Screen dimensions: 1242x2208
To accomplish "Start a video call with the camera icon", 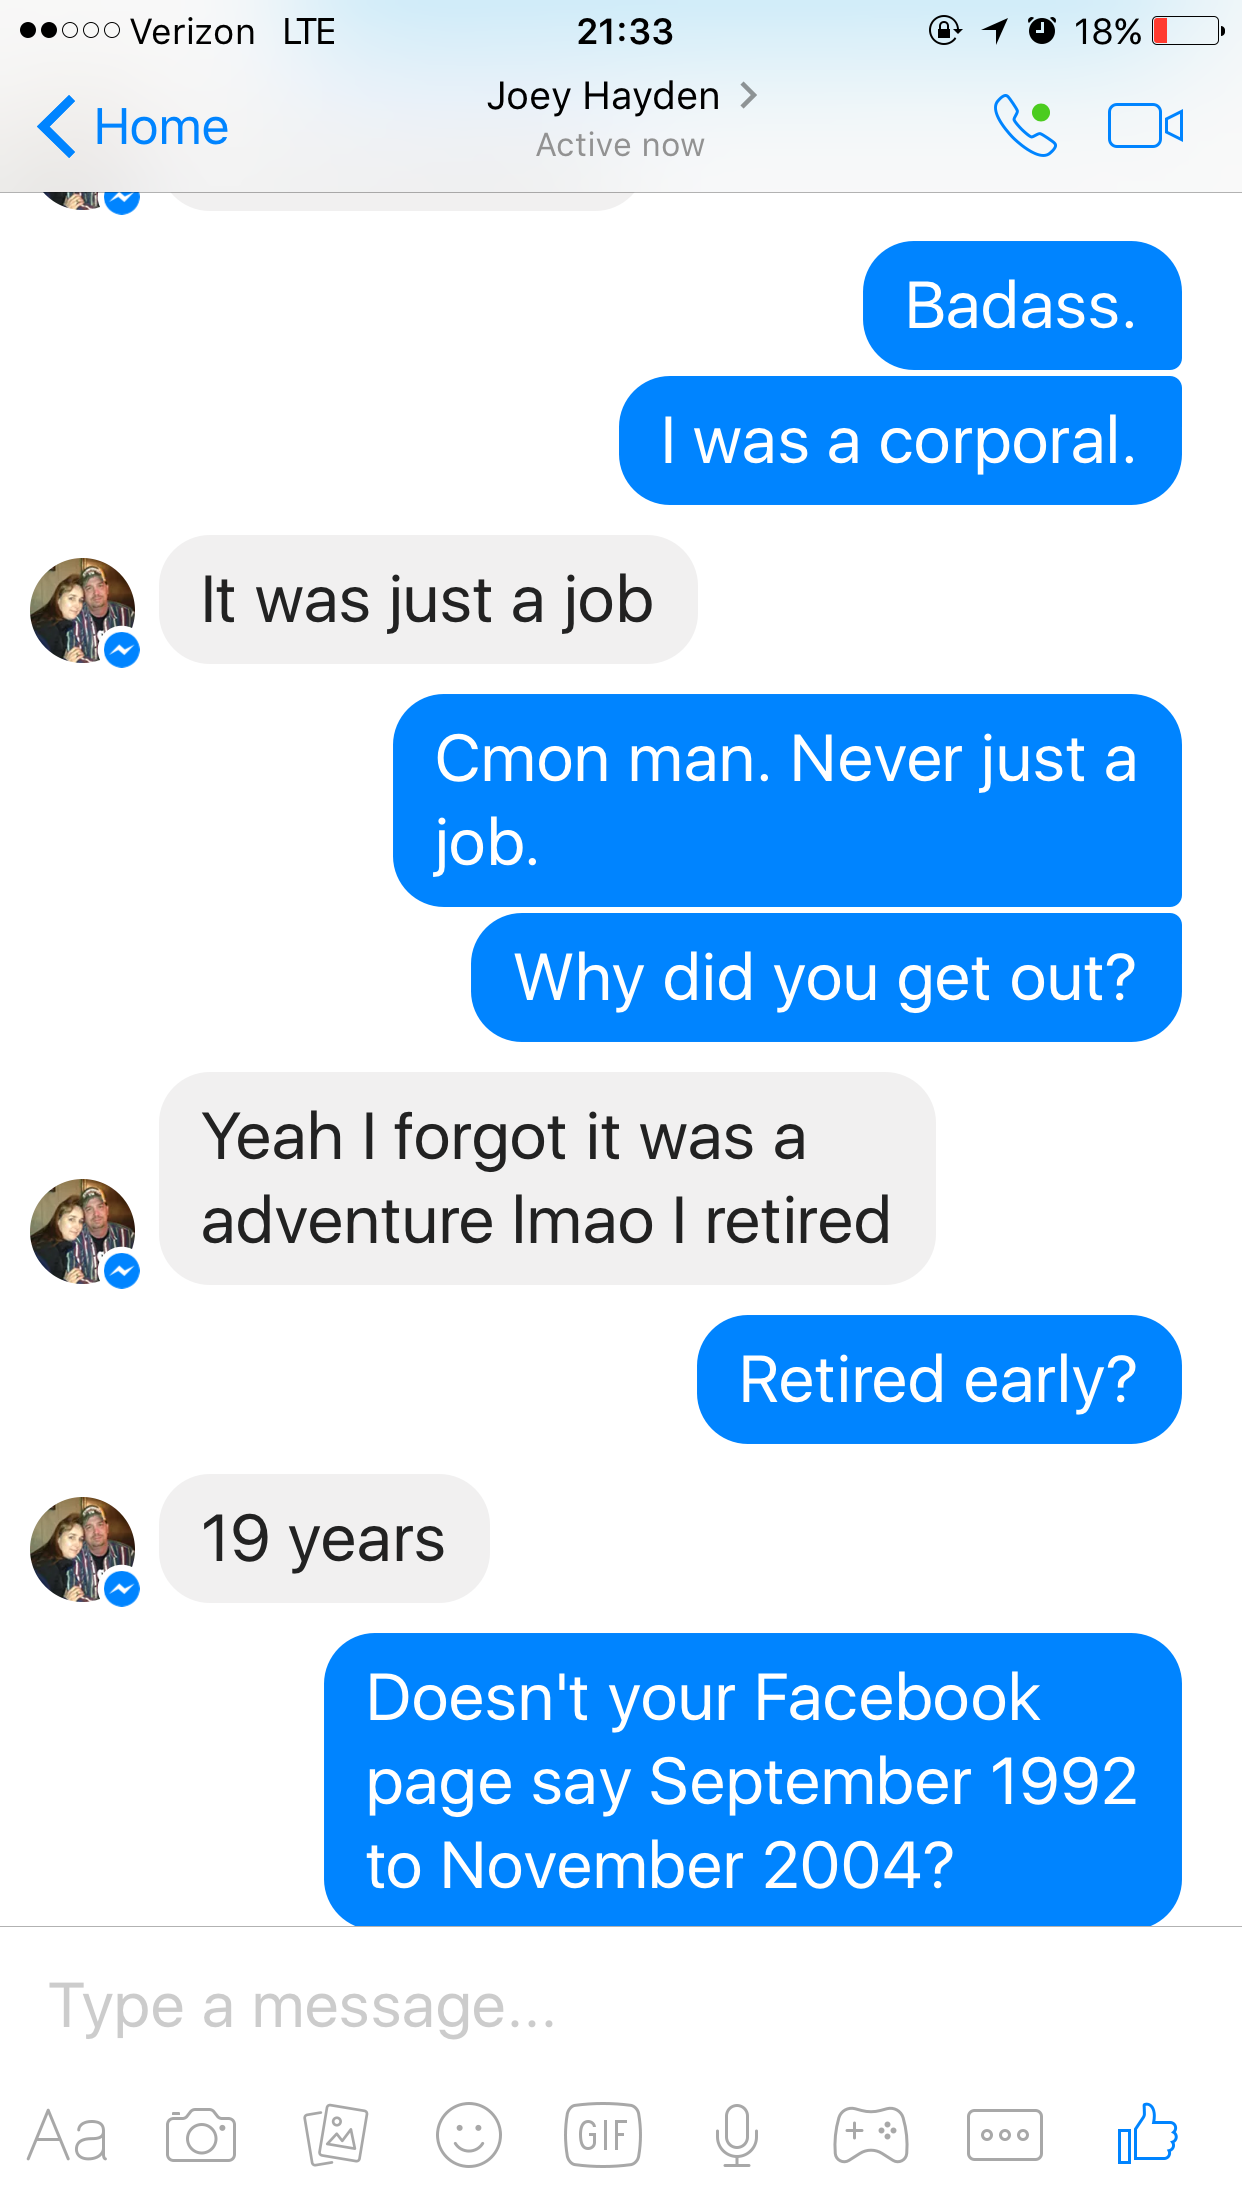I will click(x=1145, y=126).
